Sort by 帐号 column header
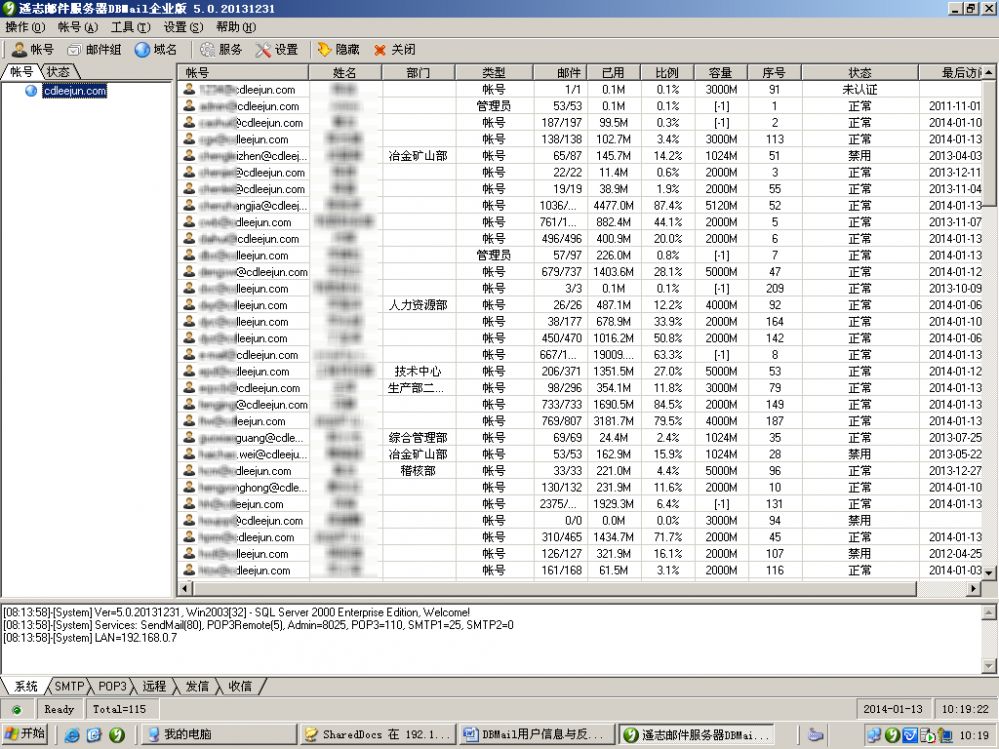Viewport: 999px width, 749px height. point(243,73)
